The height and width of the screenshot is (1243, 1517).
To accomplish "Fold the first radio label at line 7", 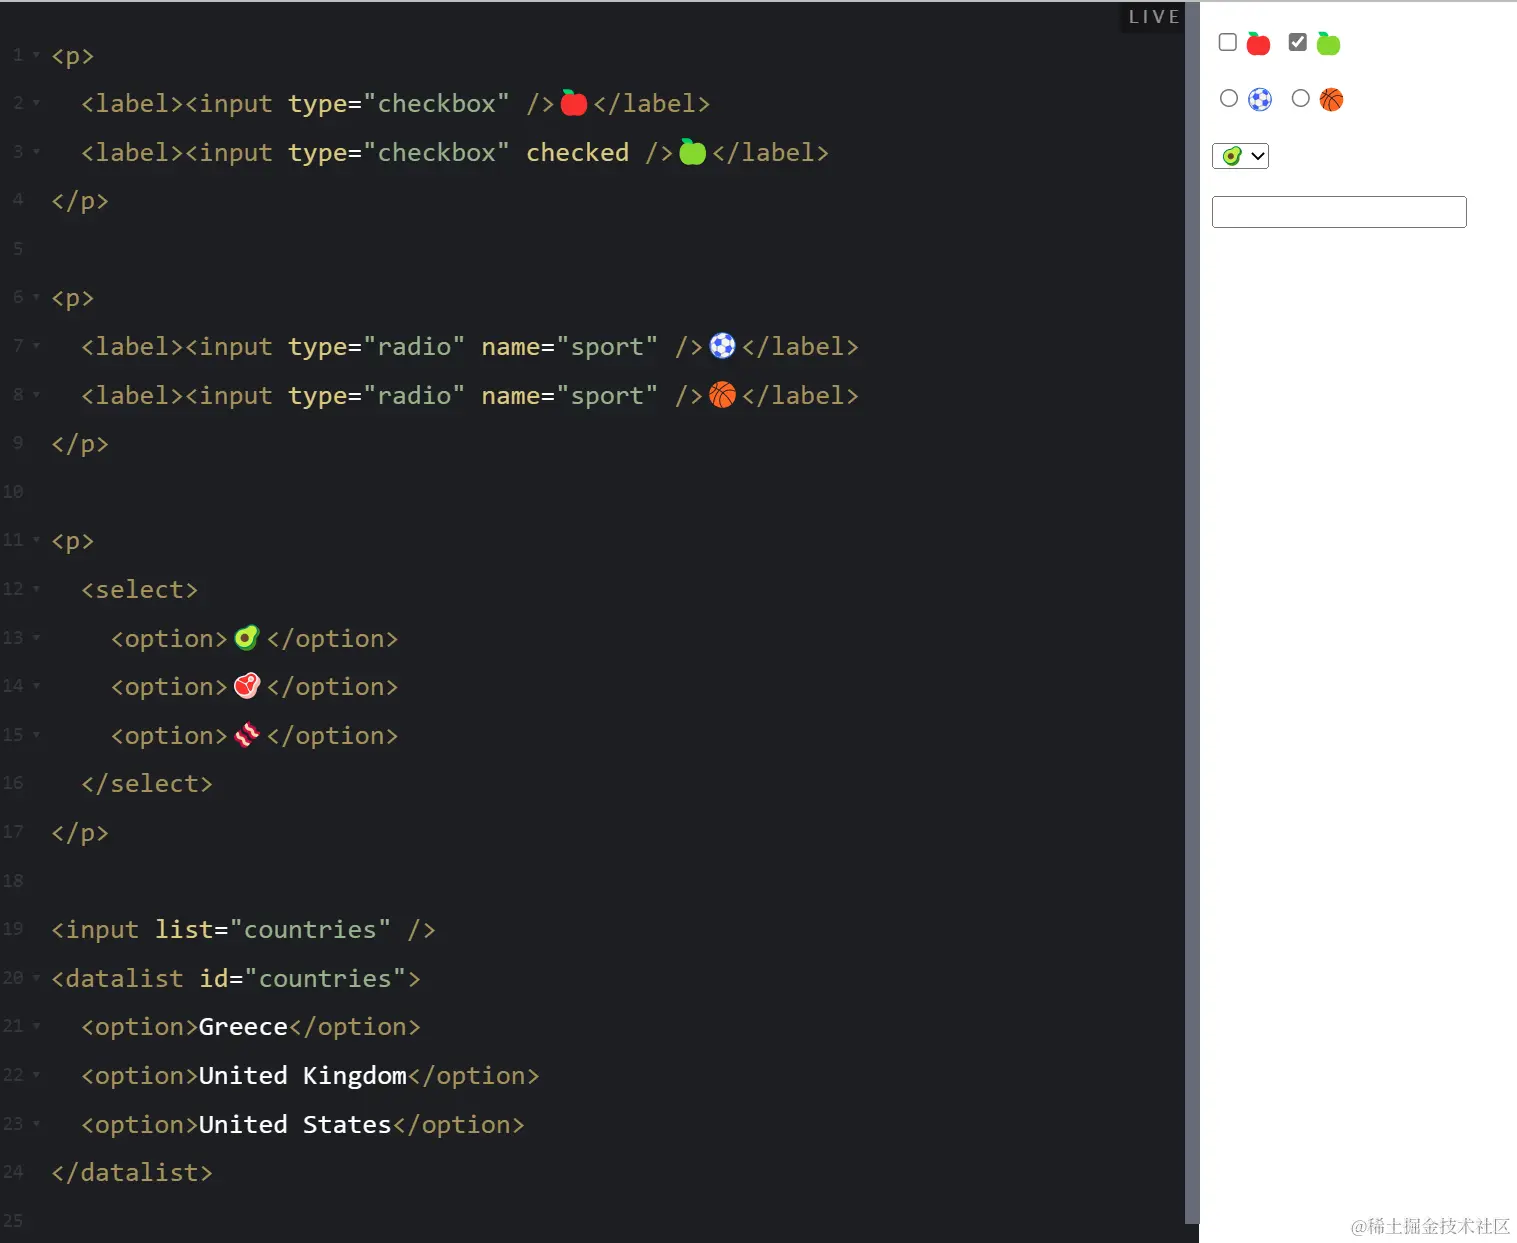I will click(36, 345).
